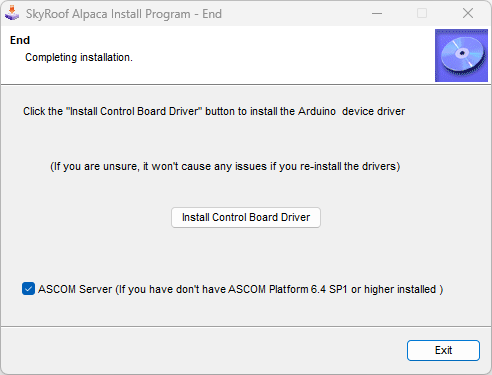The image size is (492, 375).
Task: Uncheck the ASCOM Server checkbox
Action: click(28, 289)
